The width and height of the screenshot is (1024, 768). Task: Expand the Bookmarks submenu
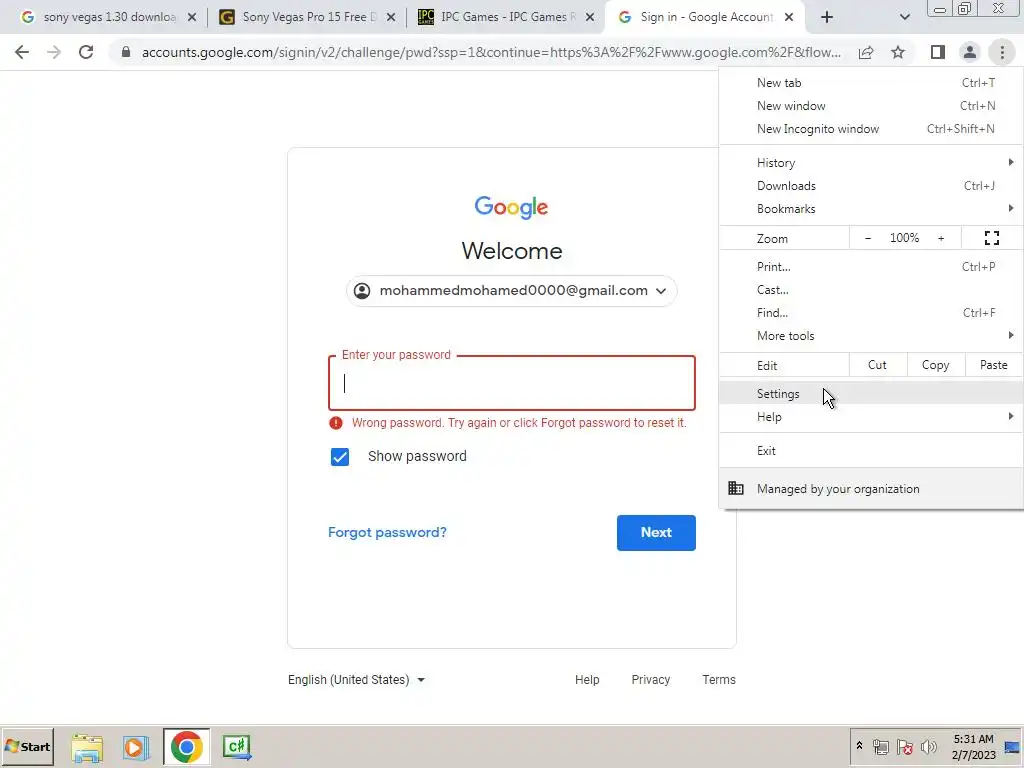point(871,209)
